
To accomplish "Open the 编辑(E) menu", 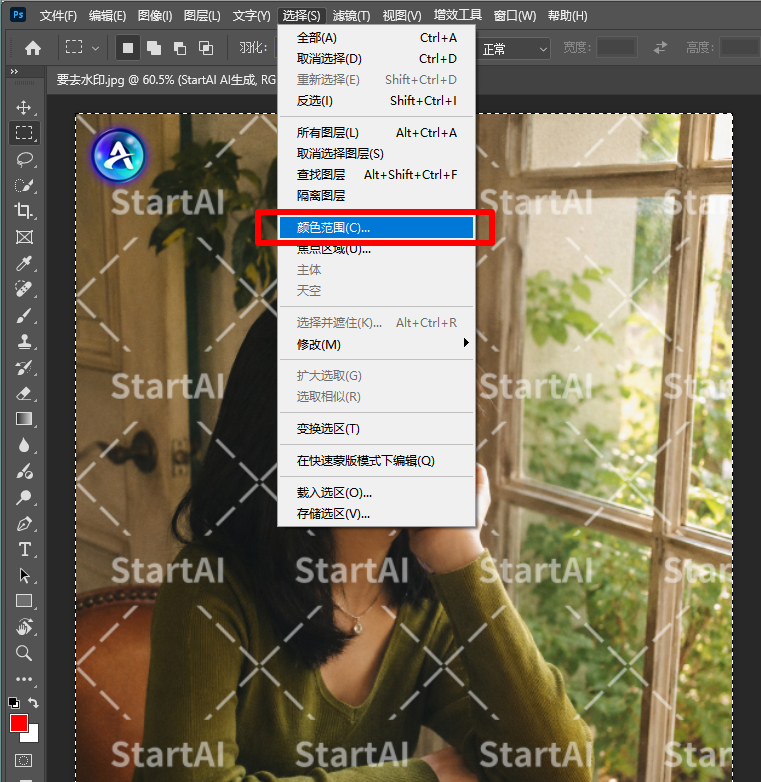I will pyautogui.click(x=107, y=16).
